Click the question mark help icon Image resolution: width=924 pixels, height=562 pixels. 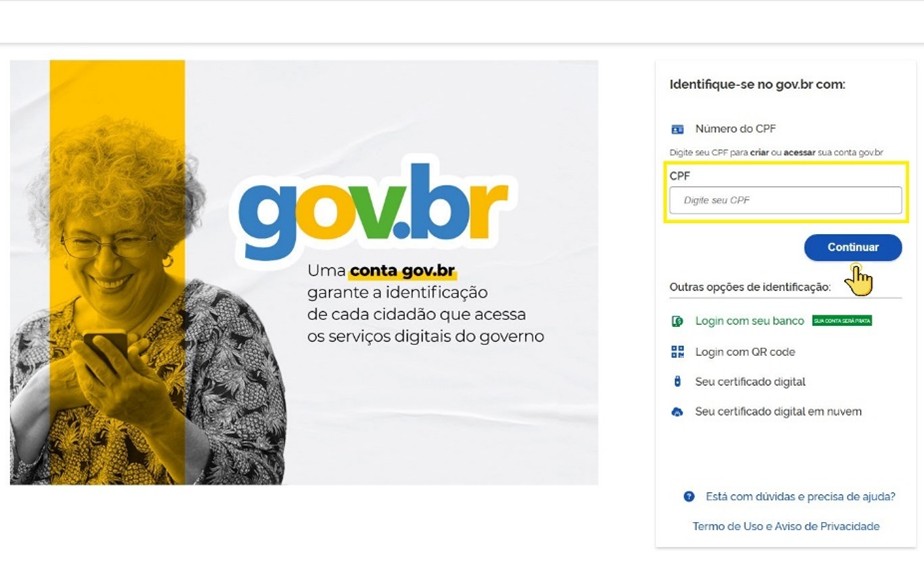pos(689,497)
